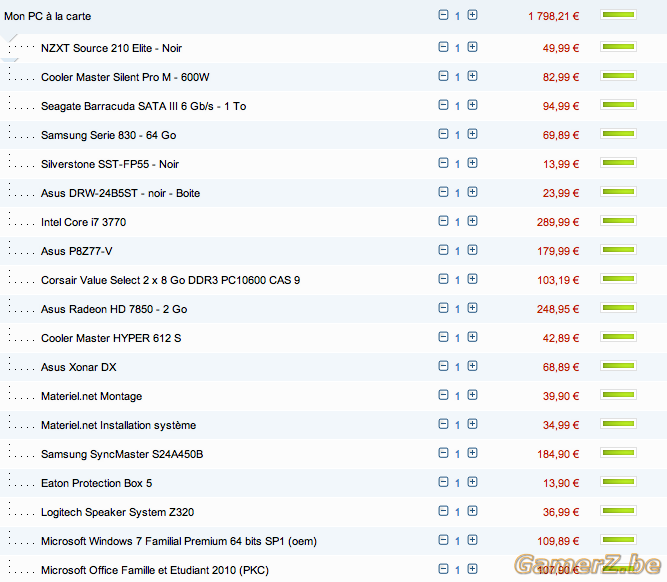
Task: Decrease Corsair Value Select RAM quantity
Action: pos(443,279)
